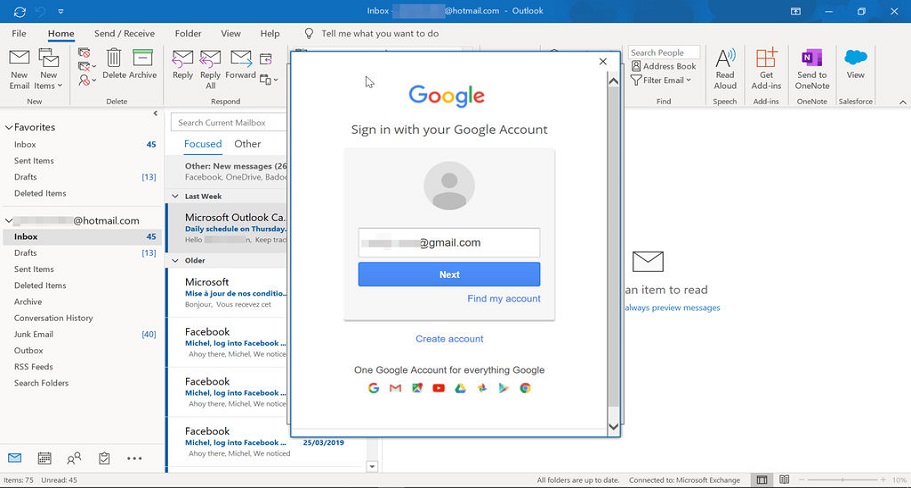Image resolution: width=911 pixels, height=488 pixels.
Task: Click the Gmail email input field
Action: (x=449, y=242)
